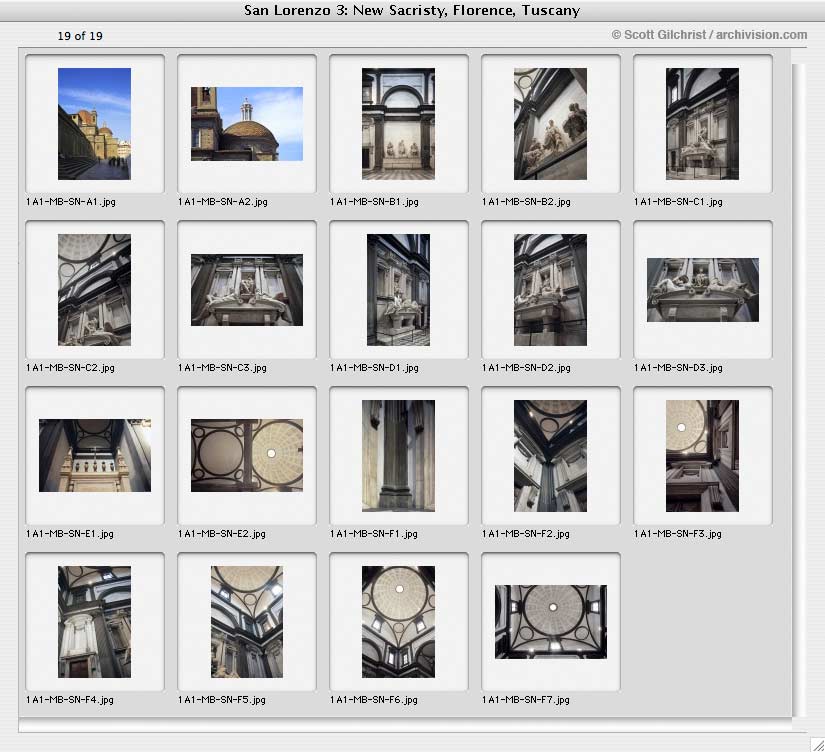825x752 pixels.
Task: Click the filename label 1A1-MB-SN-B2.jpg
Action: click(x=526, y=202)
